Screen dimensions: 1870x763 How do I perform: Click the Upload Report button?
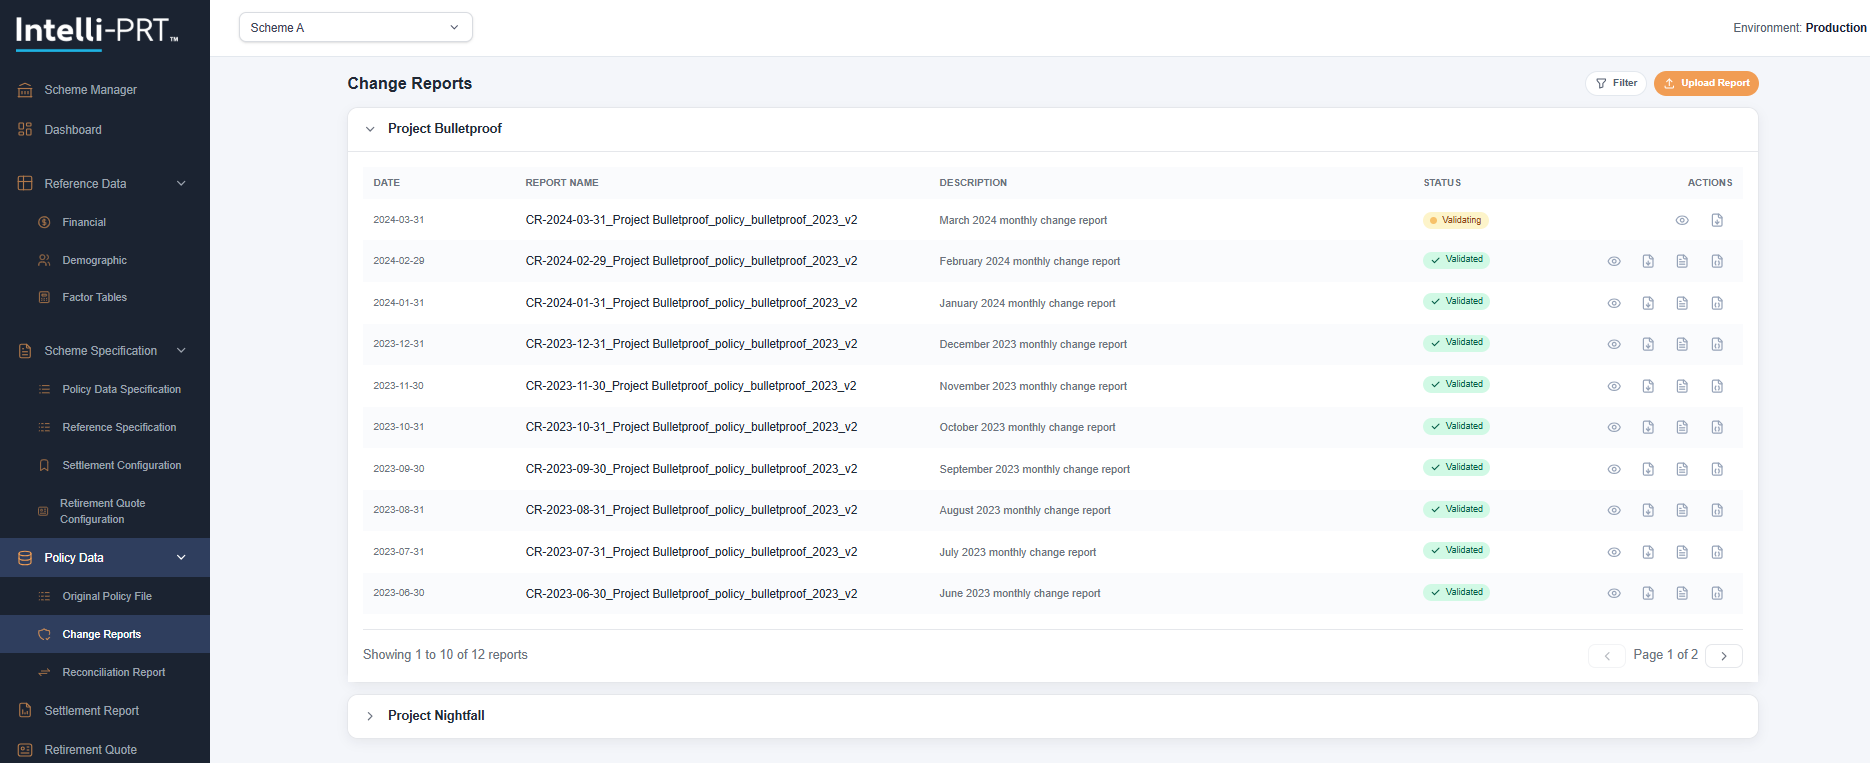pos(1706,83)
